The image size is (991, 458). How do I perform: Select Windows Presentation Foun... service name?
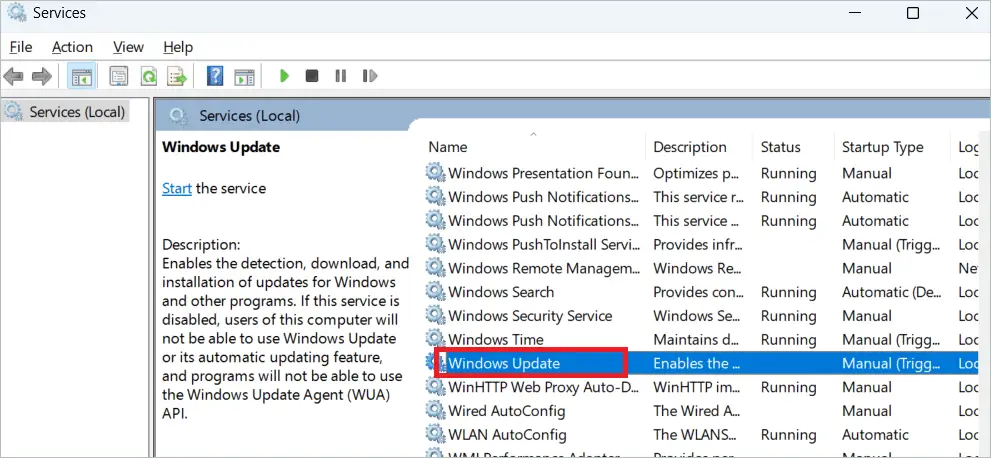(x=544, y=172)
